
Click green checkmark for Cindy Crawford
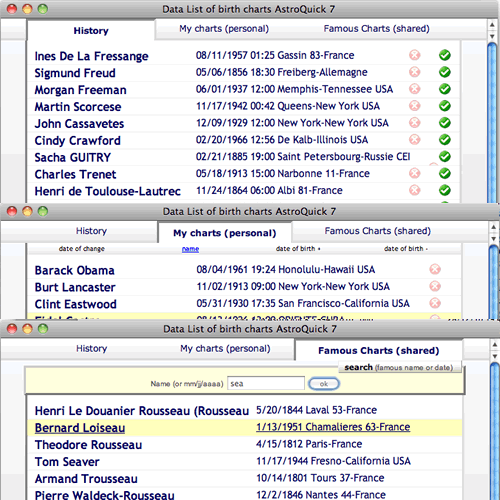445,140
